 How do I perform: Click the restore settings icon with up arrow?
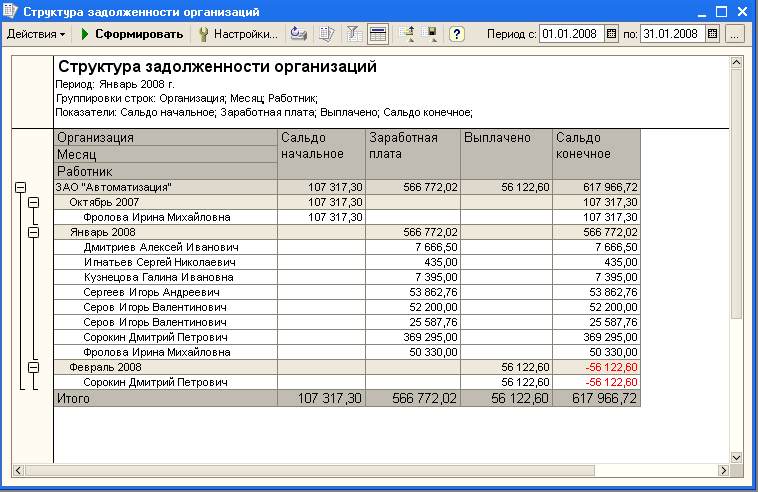pos(406,34)
